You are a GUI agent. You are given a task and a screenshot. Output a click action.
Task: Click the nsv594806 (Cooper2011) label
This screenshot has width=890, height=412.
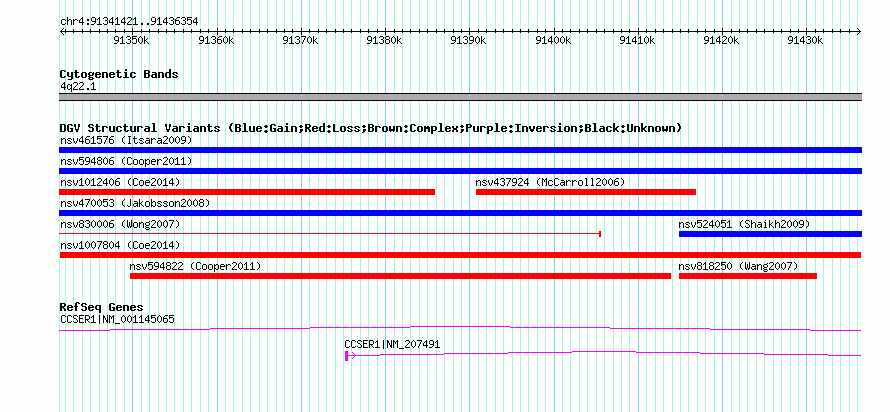coord(126,161)
